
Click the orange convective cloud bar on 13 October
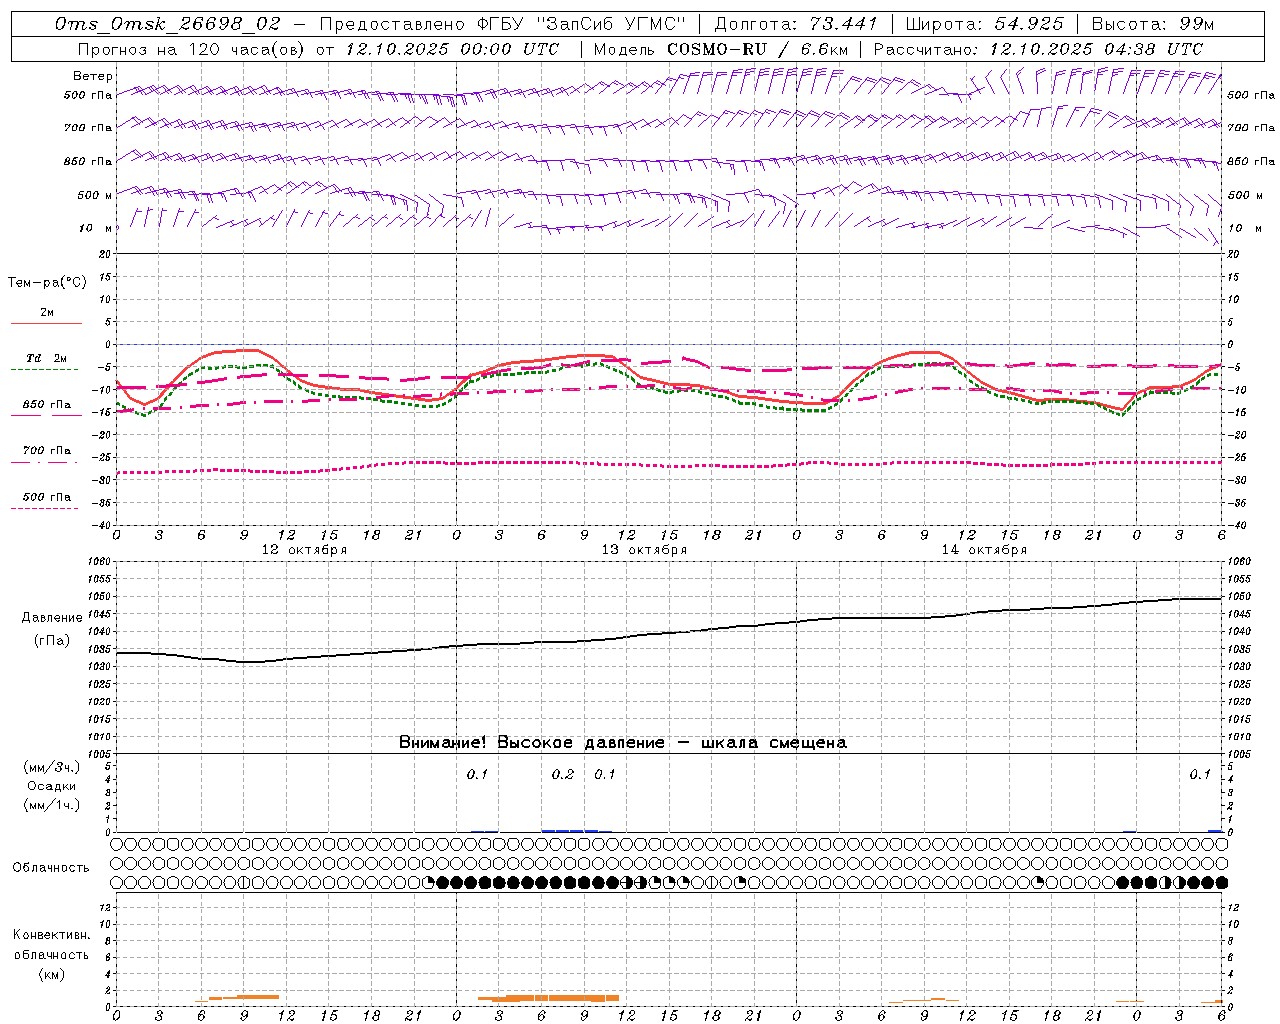coord(548,997)
